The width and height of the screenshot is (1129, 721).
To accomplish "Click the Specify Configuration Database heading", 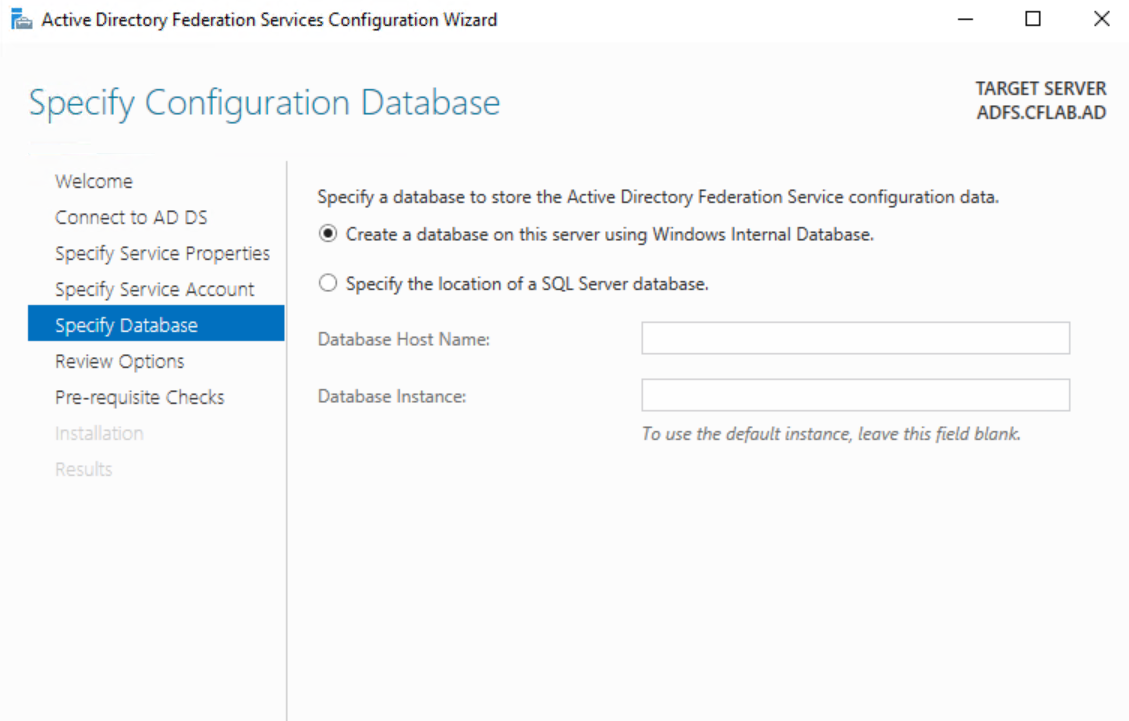I will coord(264,103).
